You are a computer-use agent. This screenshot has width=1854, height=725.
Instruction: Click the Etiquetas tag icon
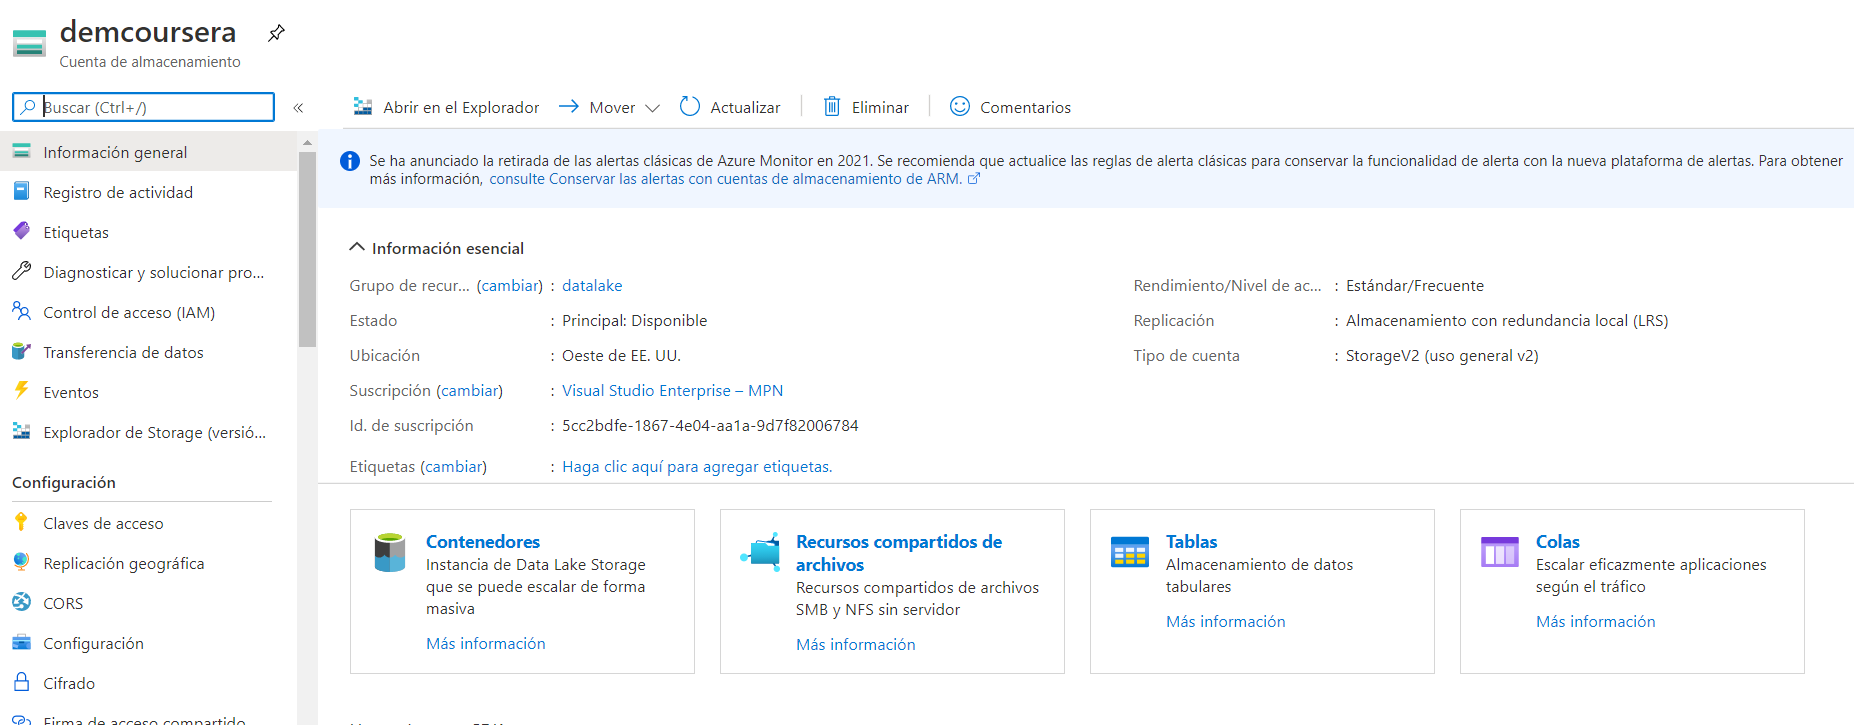(21, 231)
